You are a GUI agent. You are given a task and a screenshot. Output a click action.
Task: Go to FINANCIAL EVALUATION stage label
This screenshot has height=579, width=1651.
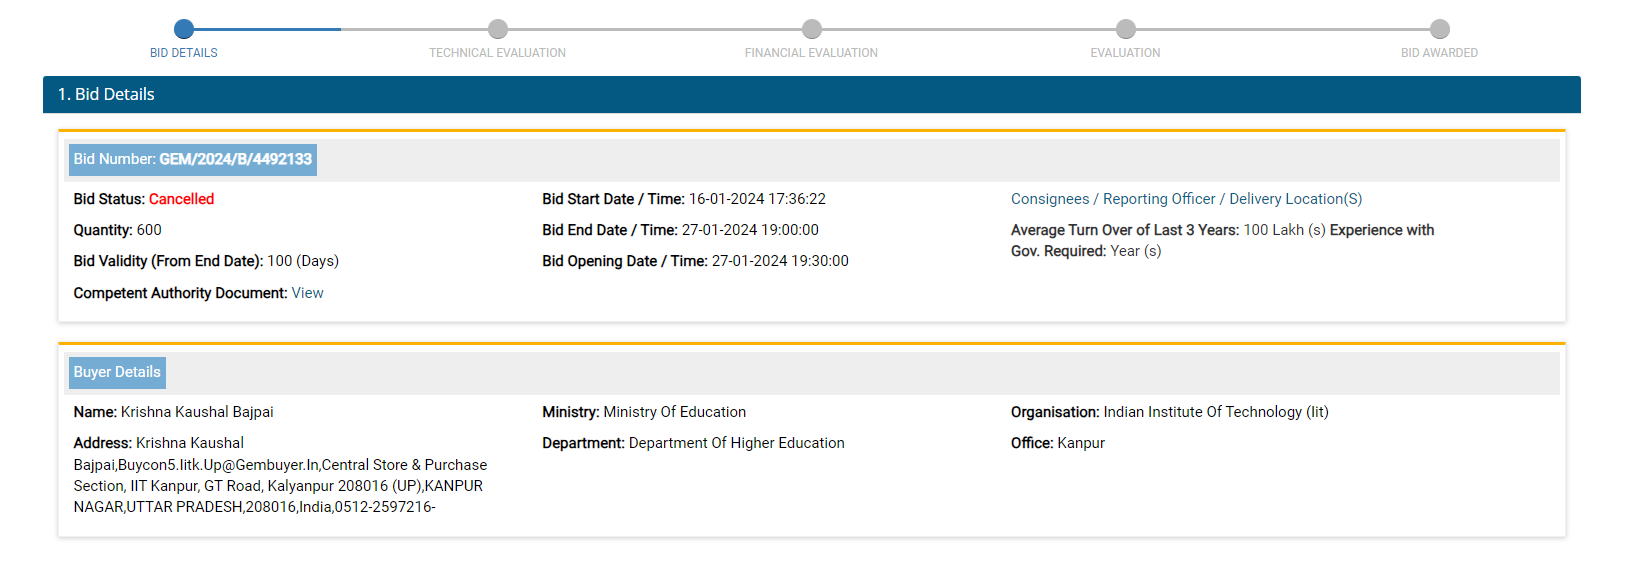(x=811, y=53)
